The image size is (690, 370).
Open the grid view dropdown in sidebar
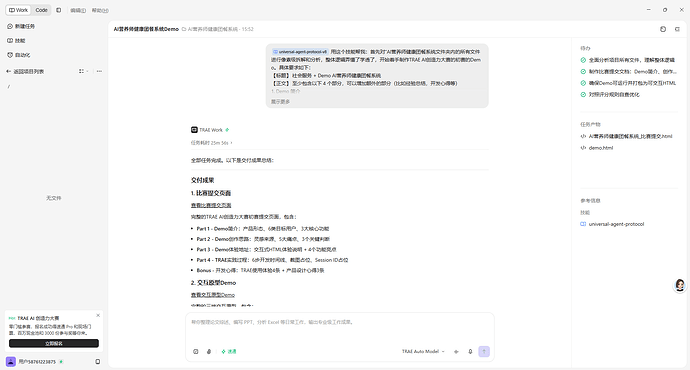click(x=83, y=71)
